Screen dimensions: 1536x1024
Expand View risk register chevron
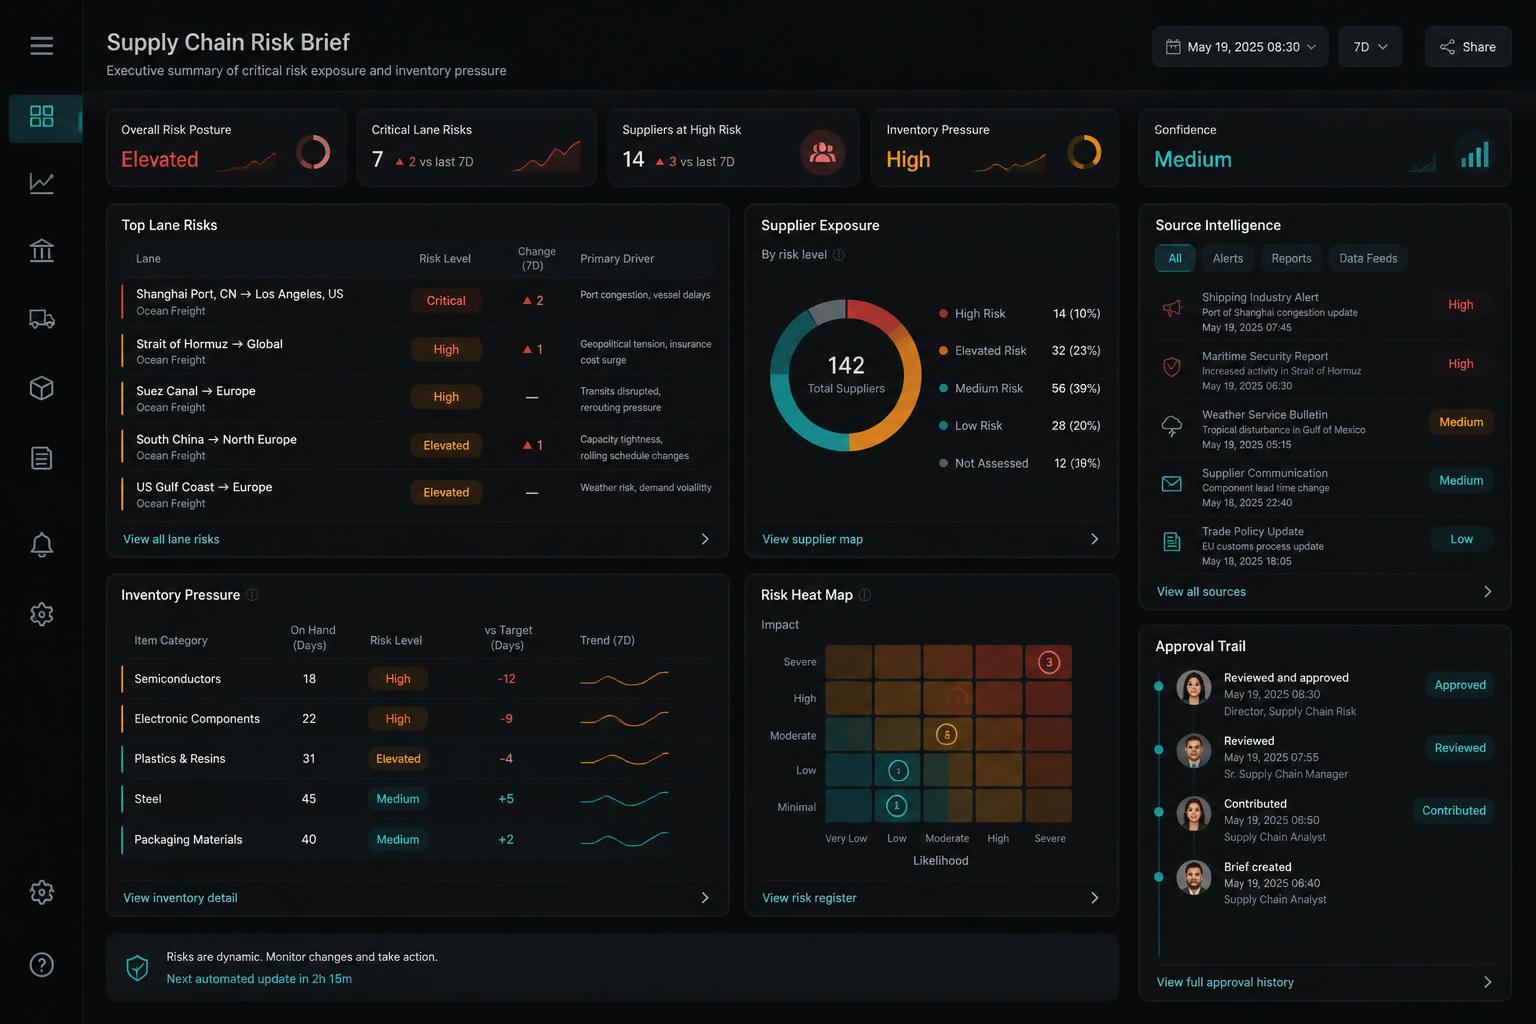[1094, 898]
